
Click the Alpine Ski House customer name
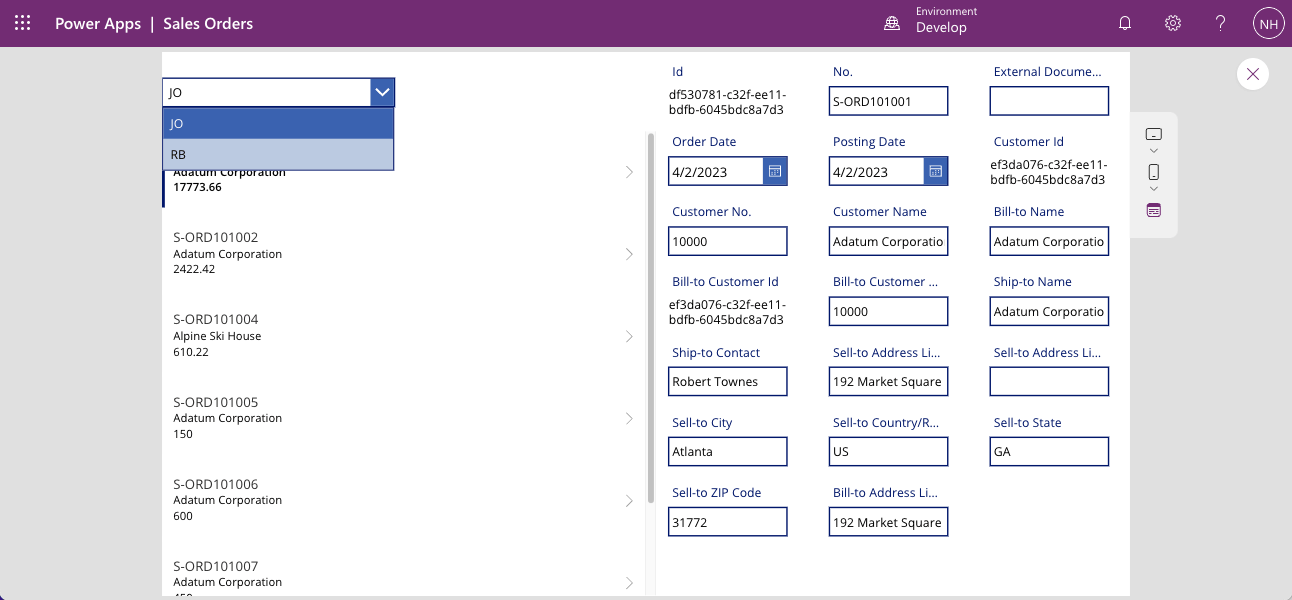[x=217, y=336]
